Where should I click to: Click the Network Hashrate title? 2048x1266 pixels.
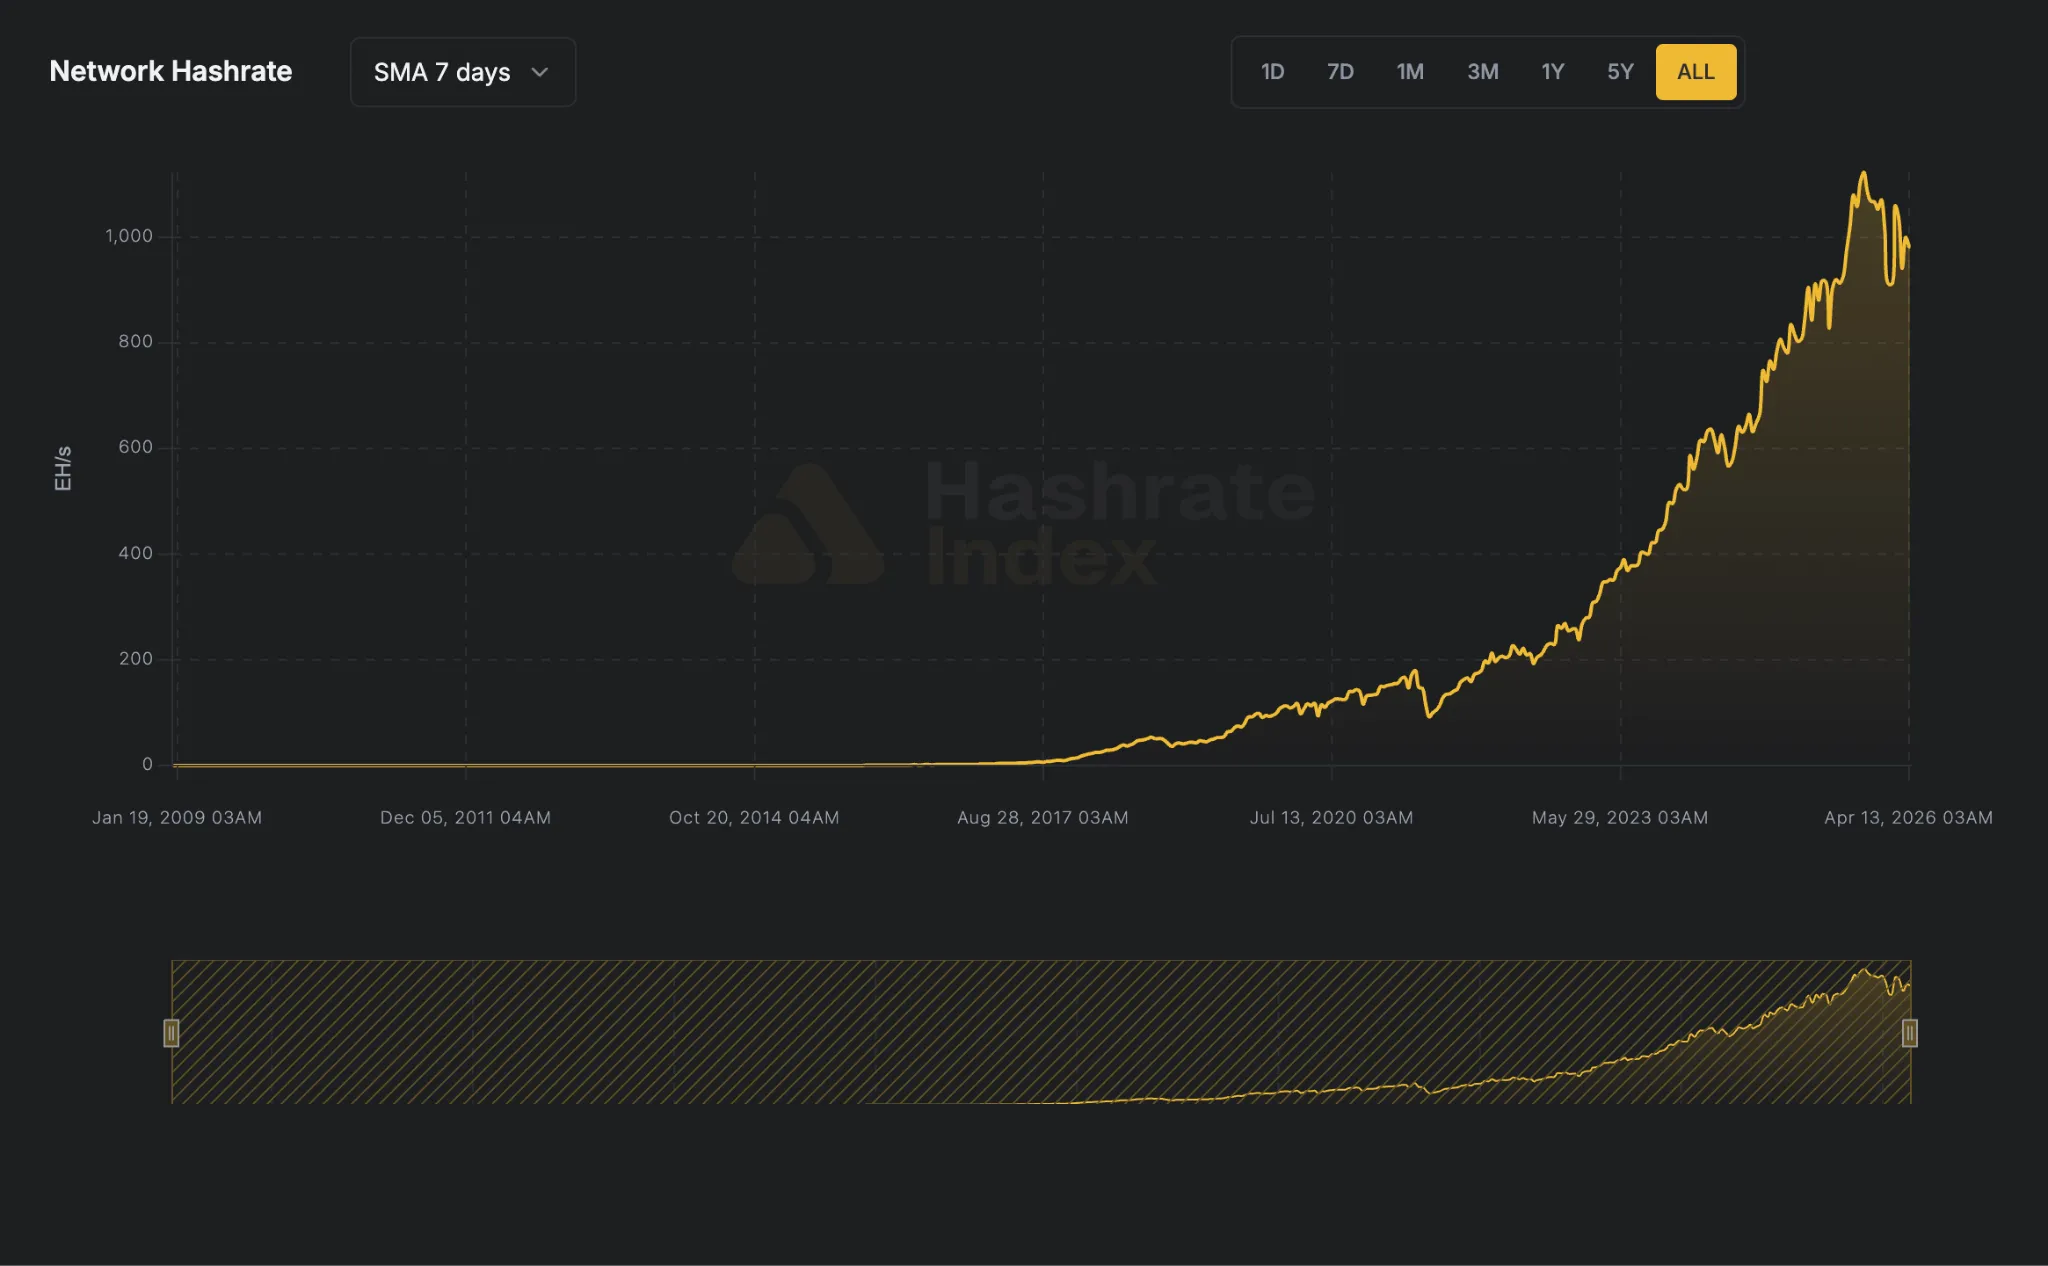point(171,71)
